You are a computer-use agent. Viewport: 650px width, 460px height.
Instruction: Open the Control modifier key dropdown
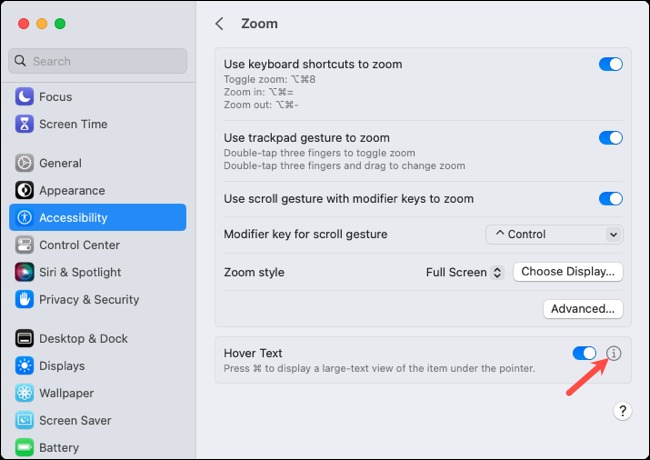554,235
